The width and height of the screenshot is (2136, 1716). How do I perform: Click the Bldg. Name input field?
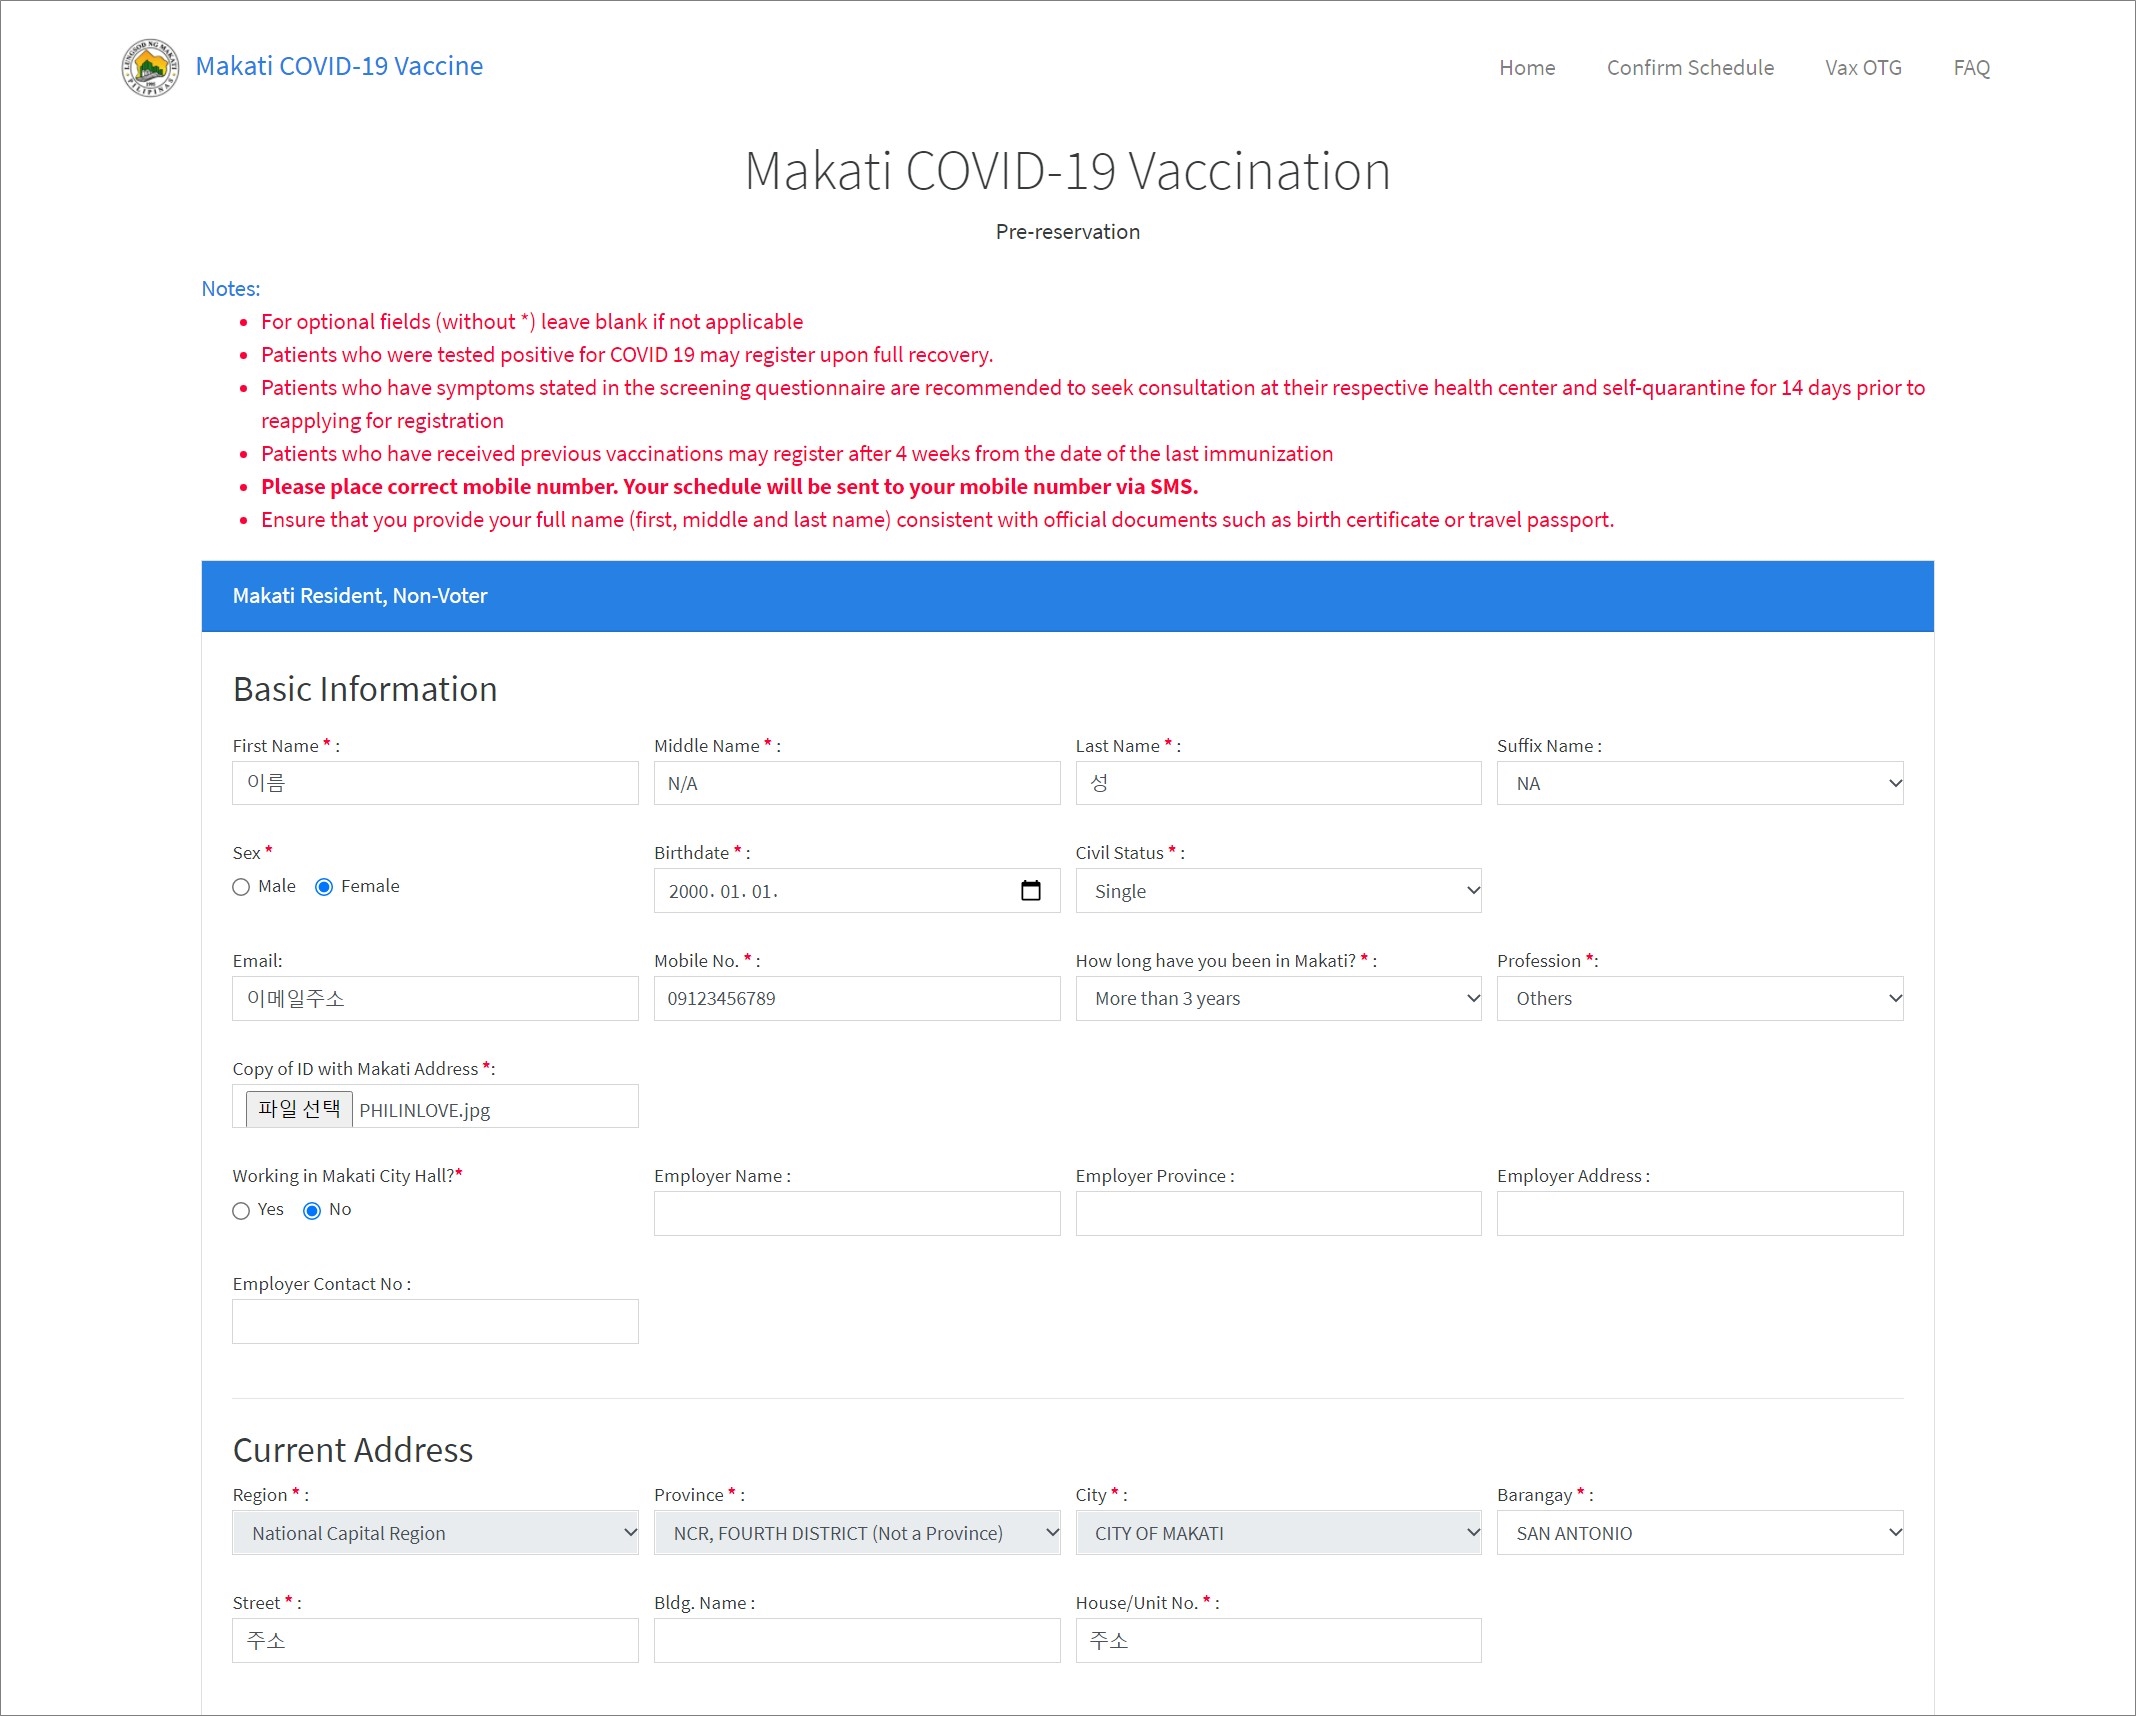tap(856, 1641)
